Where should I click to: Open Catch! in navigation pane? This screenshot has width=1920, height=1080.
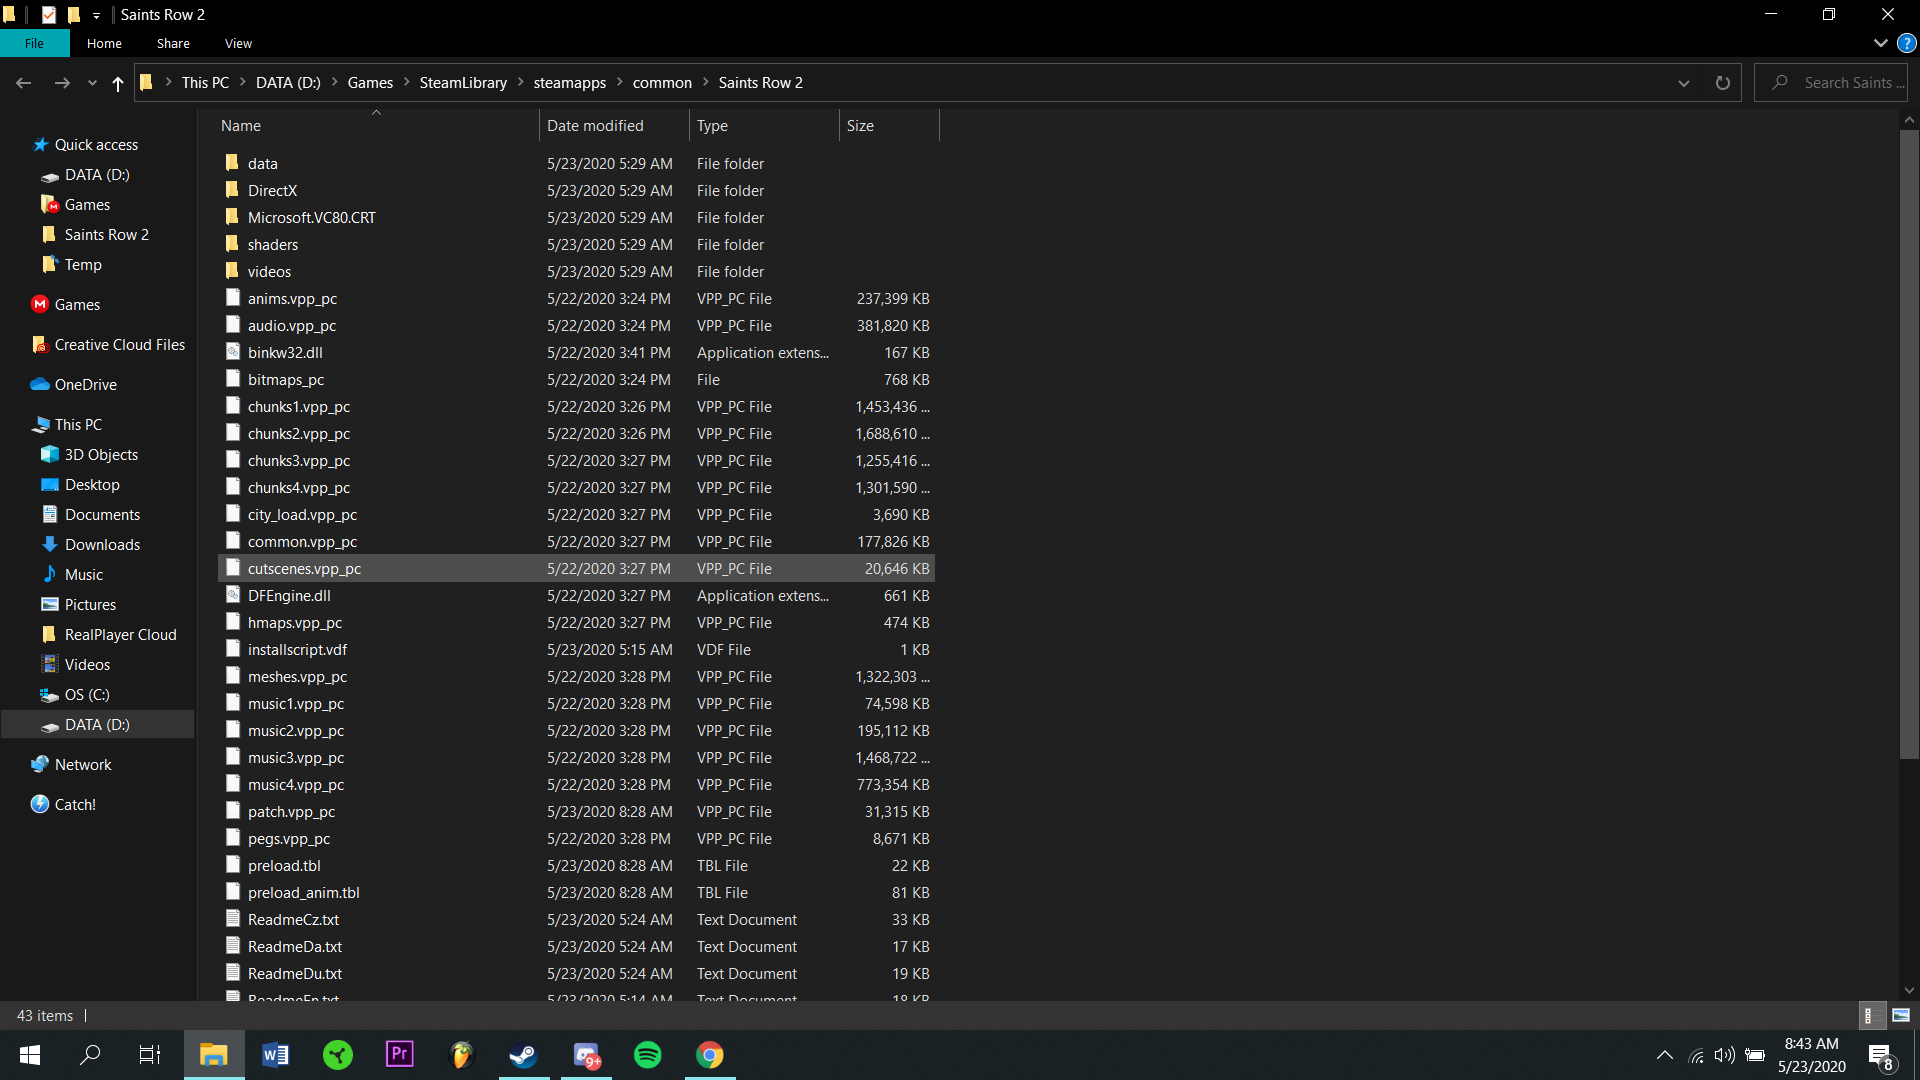tap(75, 805)
